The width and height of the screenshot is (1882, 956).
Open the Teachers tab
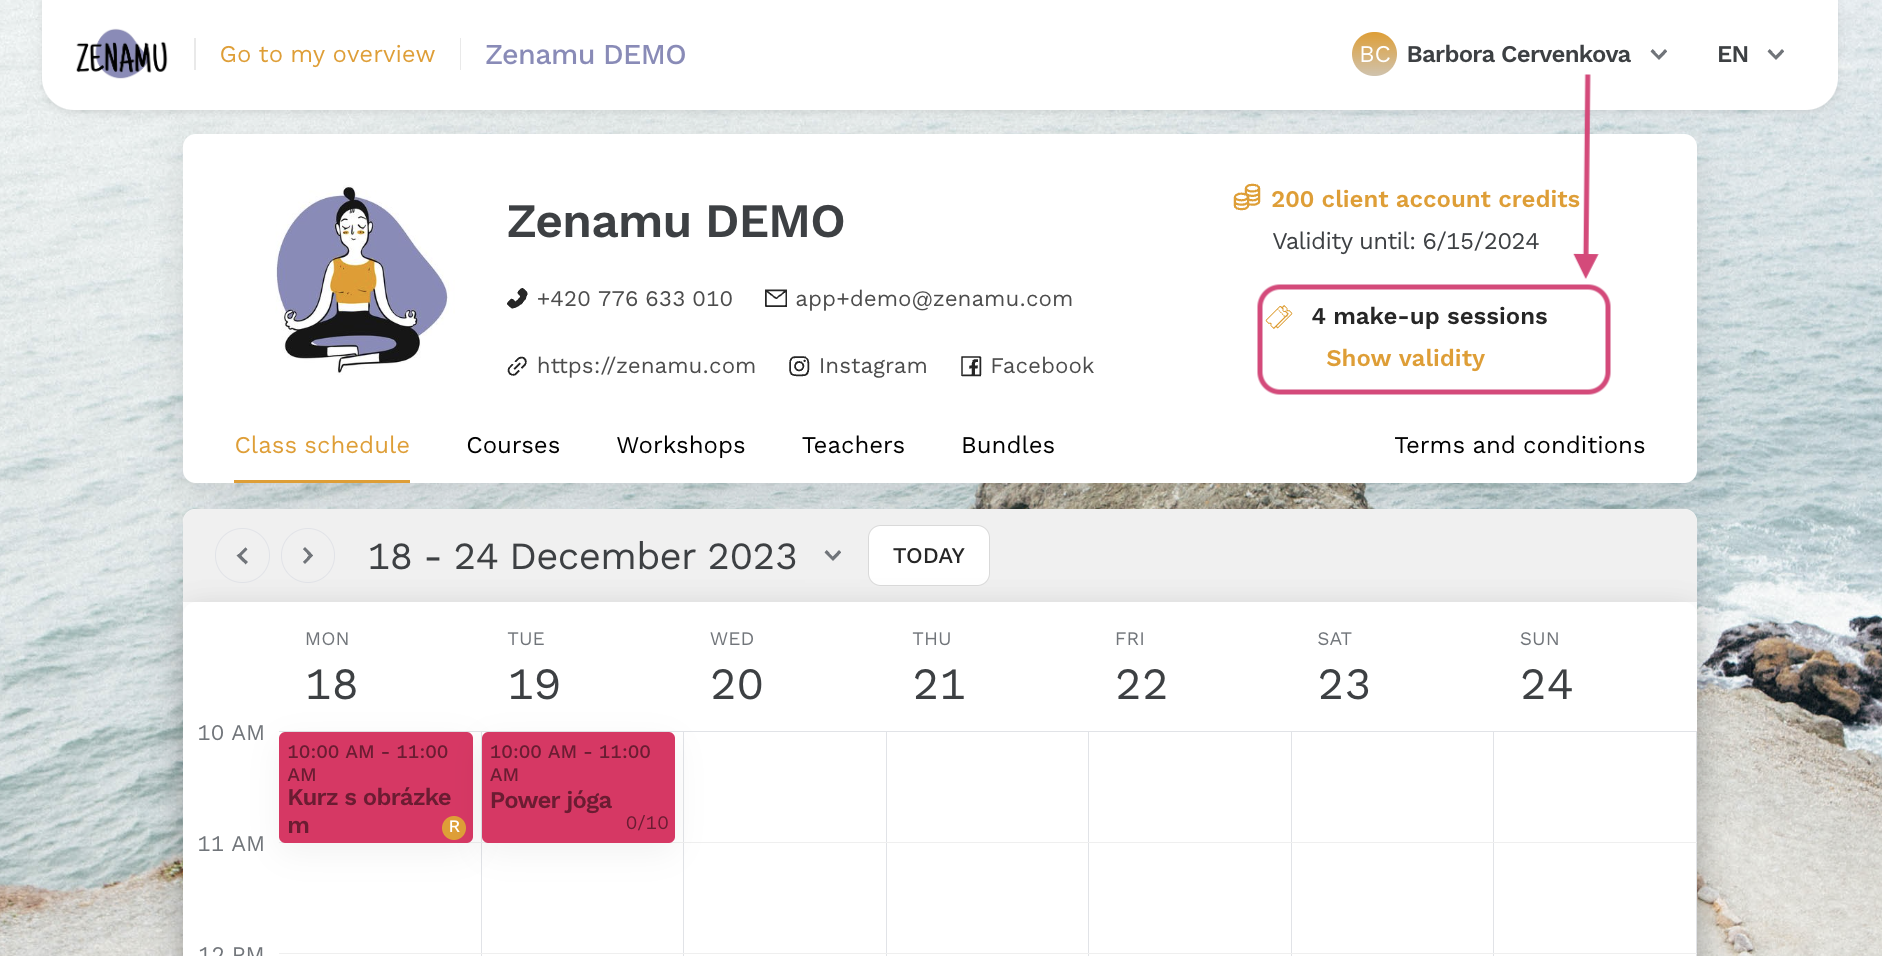click(853, 445)
